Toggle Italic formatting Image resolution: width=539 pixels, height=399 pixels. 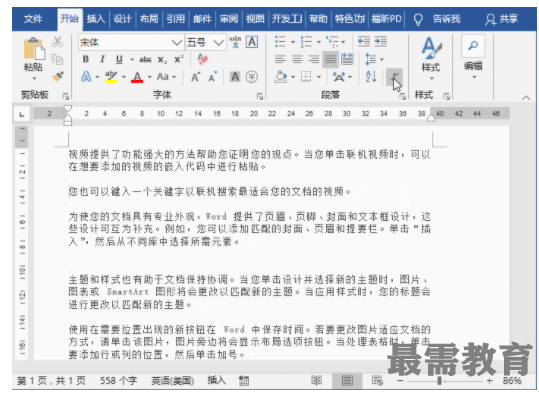[x=102, y=59]
